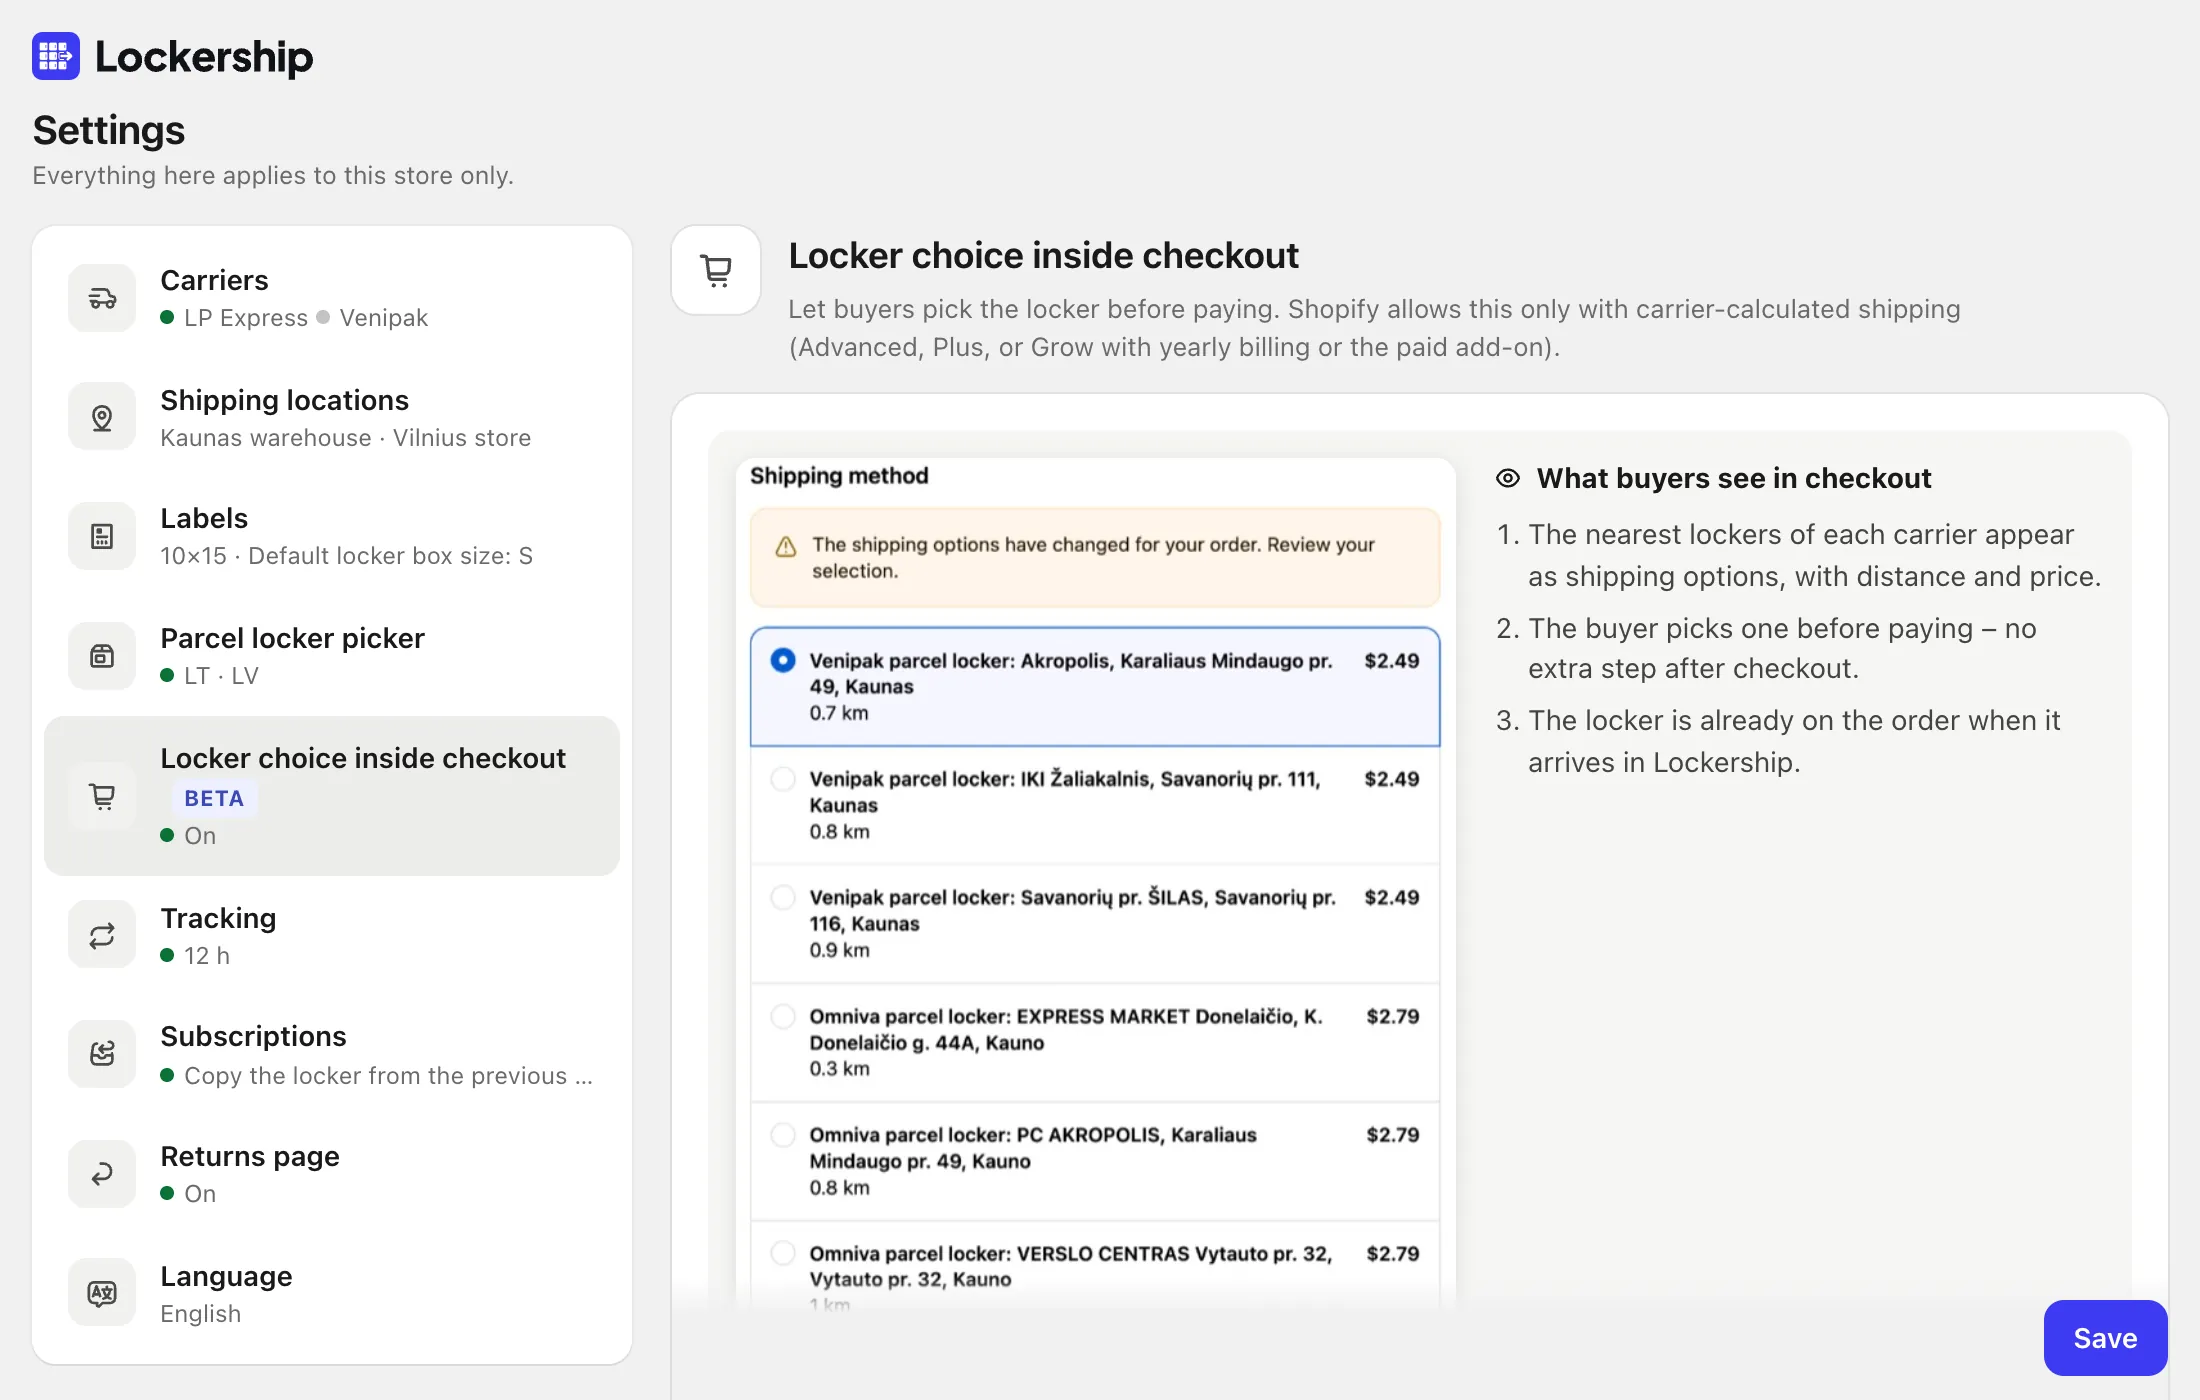Open the Labels document icon
The width and height of the screenshot is (2200, 1400).
(x=102, y=536)
